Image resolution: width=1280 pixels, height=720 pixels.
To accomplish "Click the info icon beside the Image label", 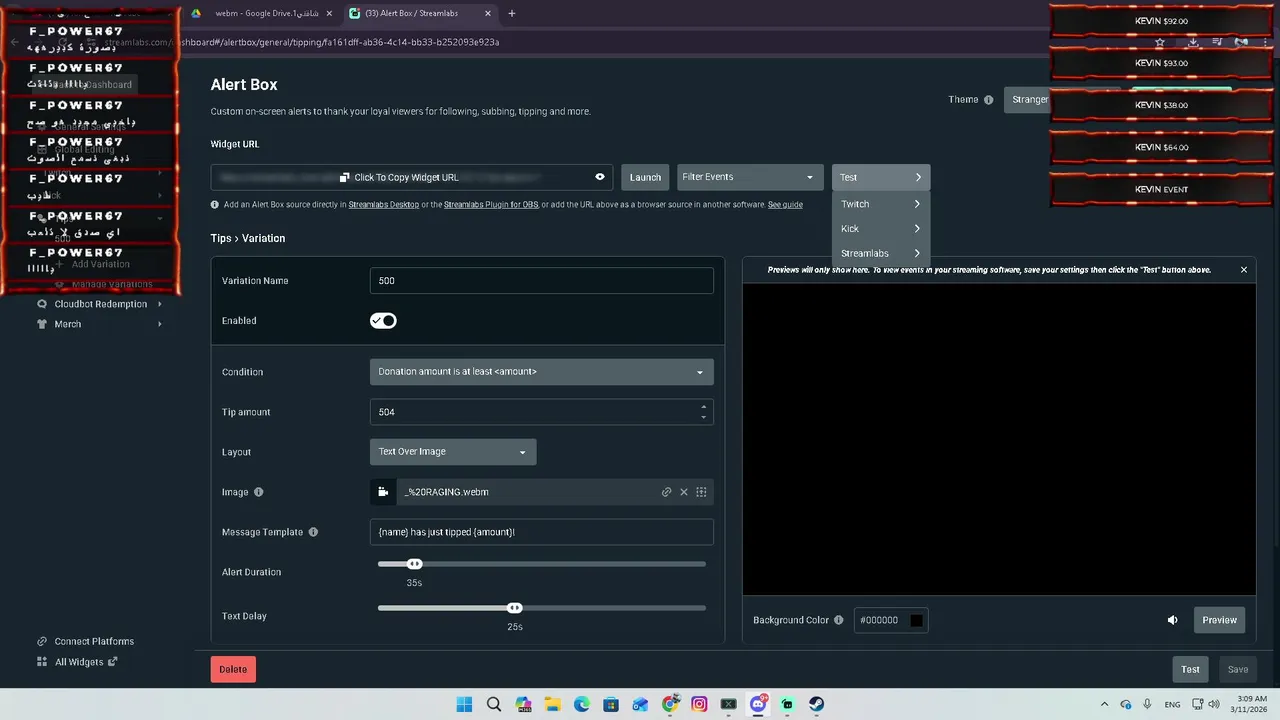I will click(x=259, y=492).
